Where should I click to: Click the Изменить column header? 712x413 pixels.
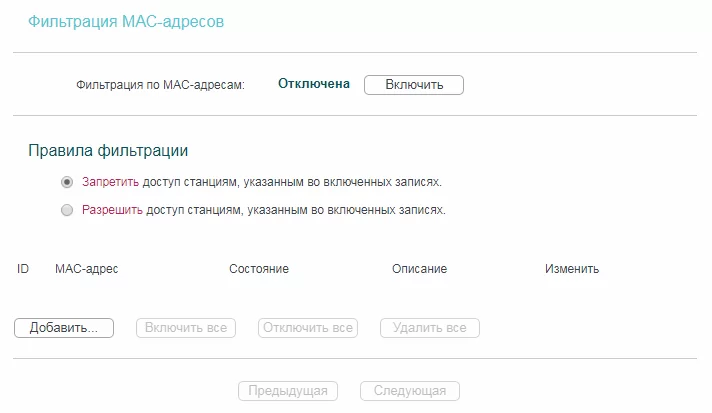point(572,270)
